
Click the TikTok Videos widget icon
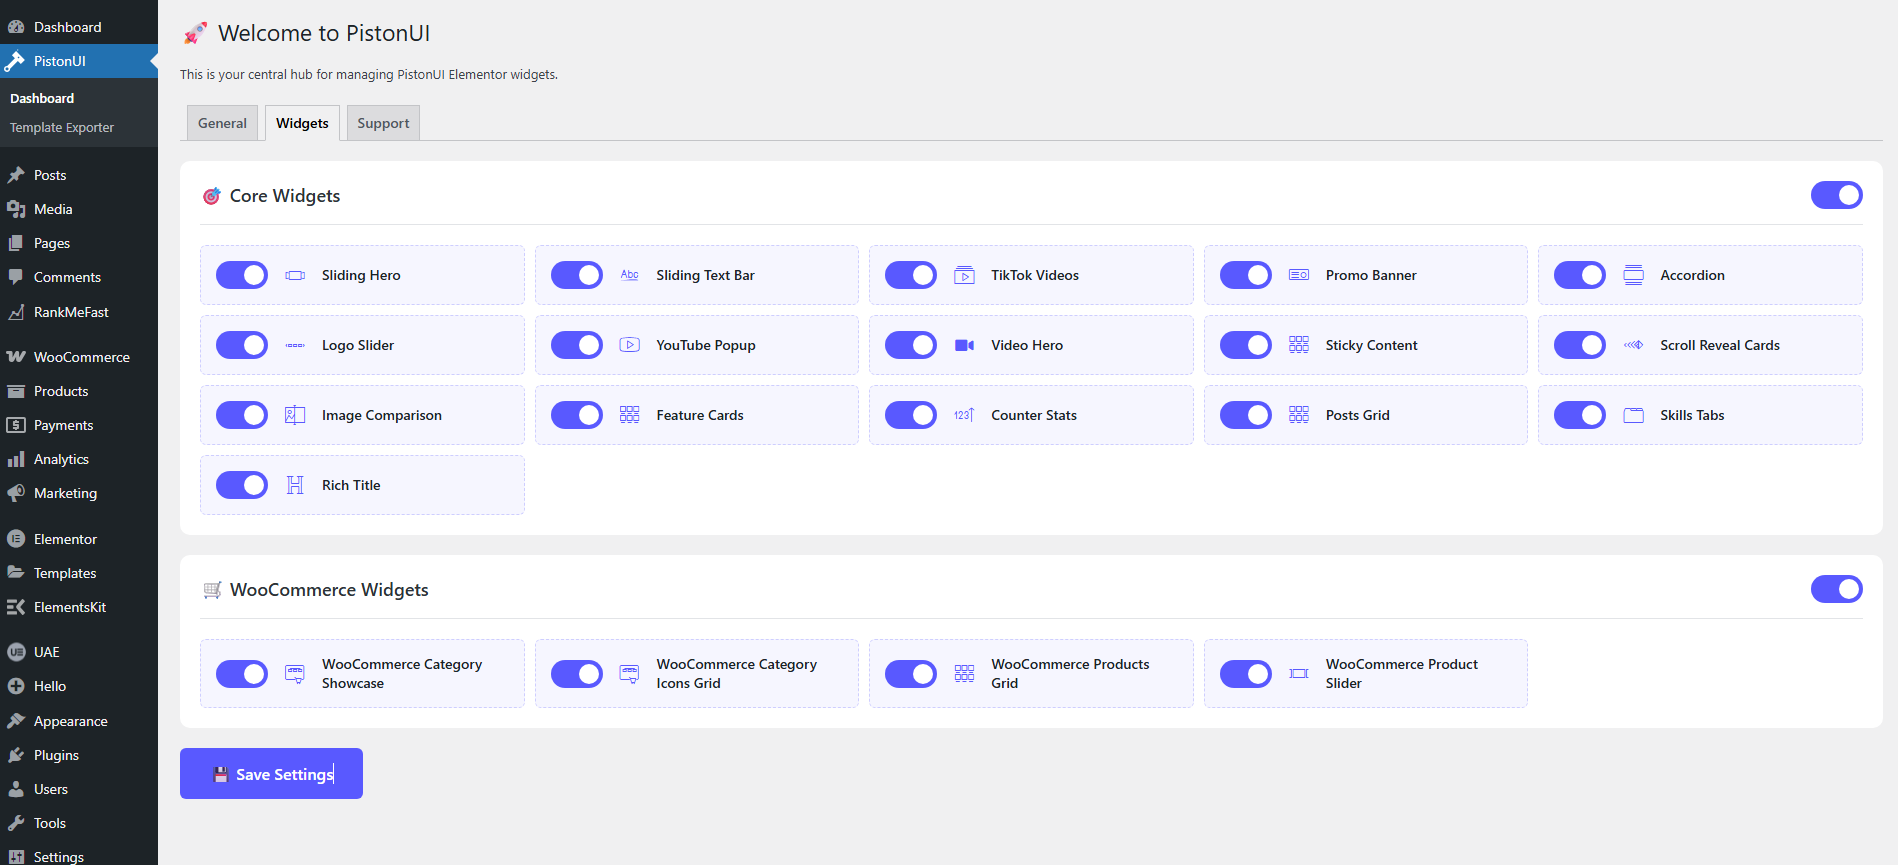click(964, 275)
